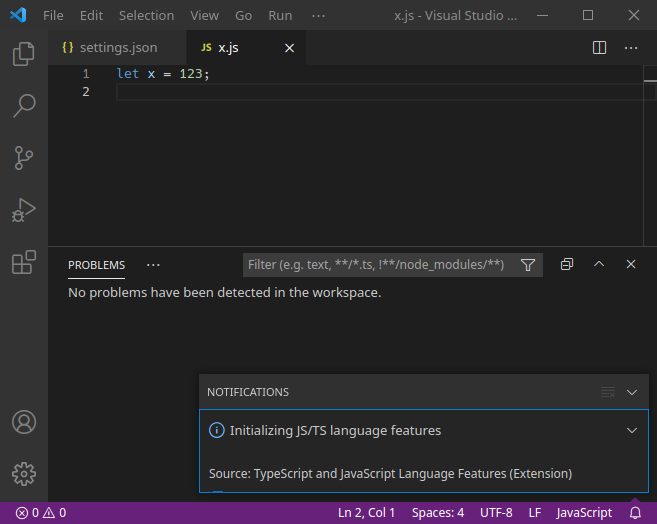The height and width of the screenshot is (524, 657).
Task: Open the Accounts menu icon
Action: coord(23,422)
